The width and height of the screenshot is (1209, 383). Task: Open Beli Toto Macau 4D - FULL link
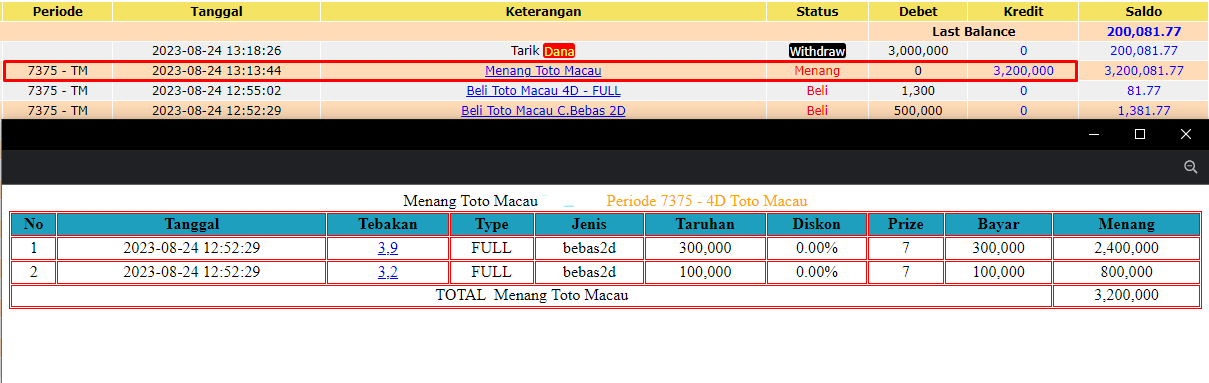coord(543,91)
